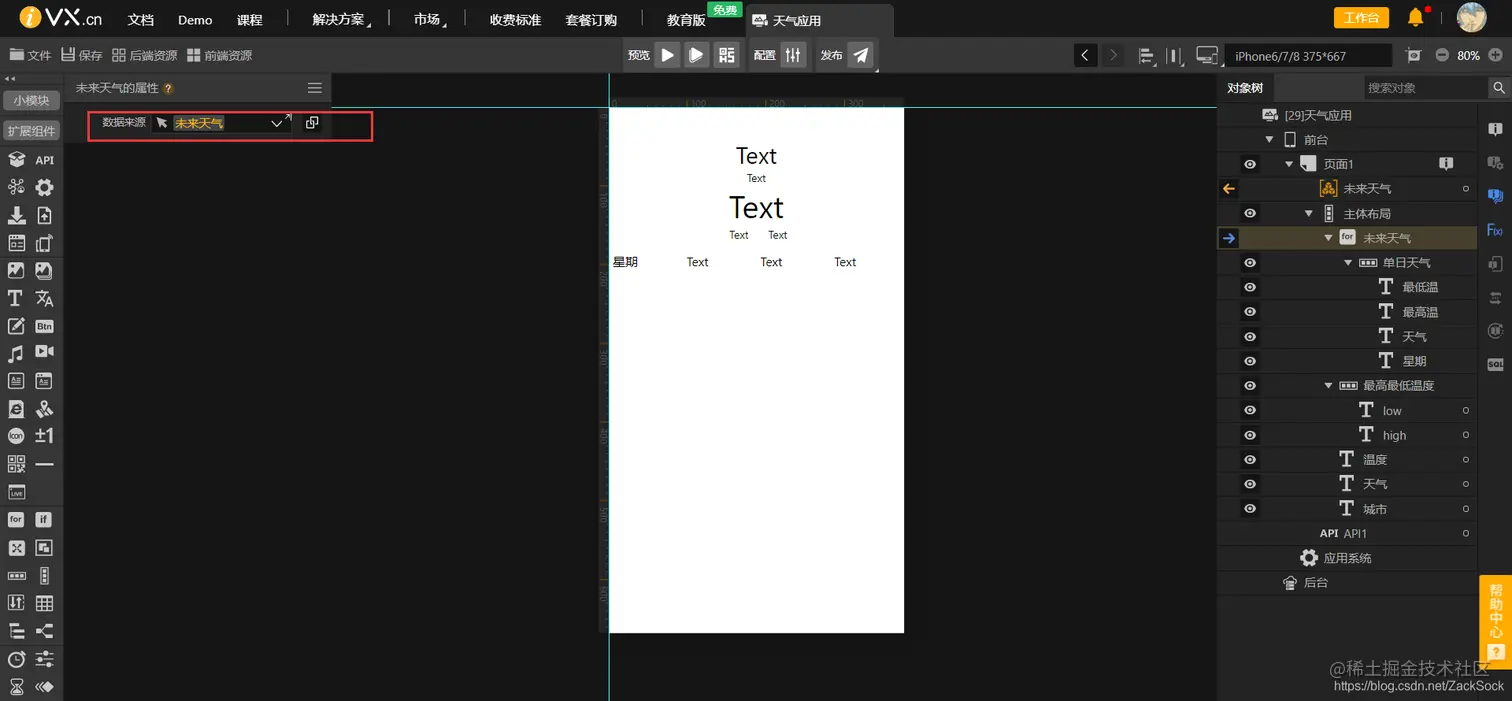Select the API component icon in the left toolbox
1512x701 pixels.
44,160
